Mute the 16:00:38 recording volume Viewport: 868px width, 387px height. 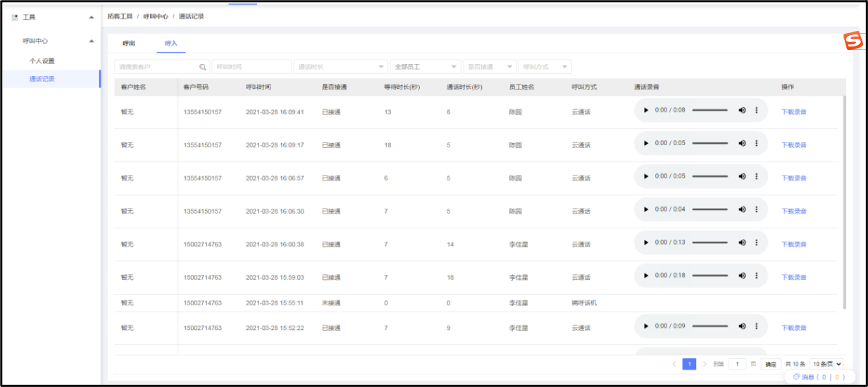742,242
